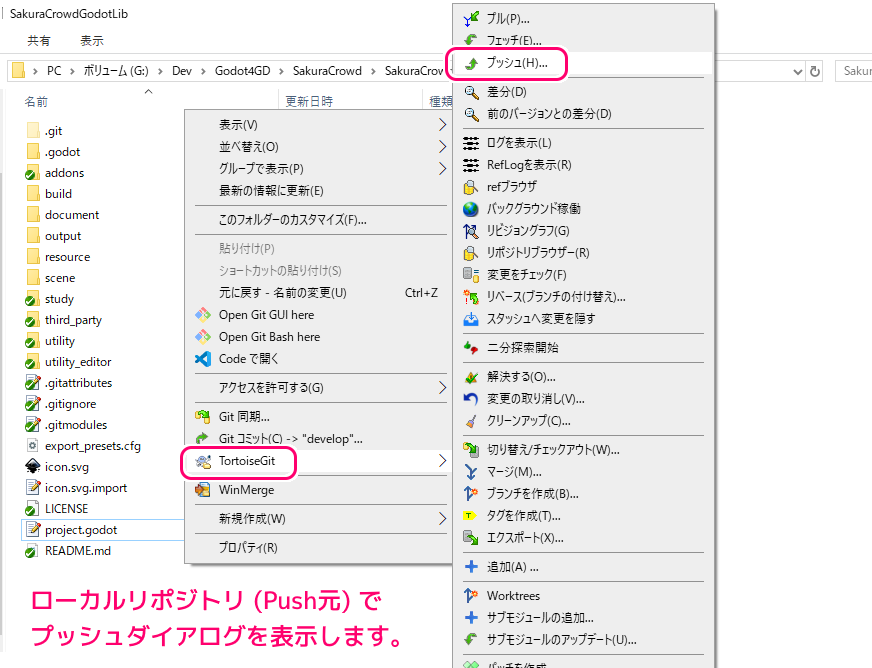
Task: Click the stash (スタッシュへ変更を隠す) icon
Action: (x=472, y=319)
